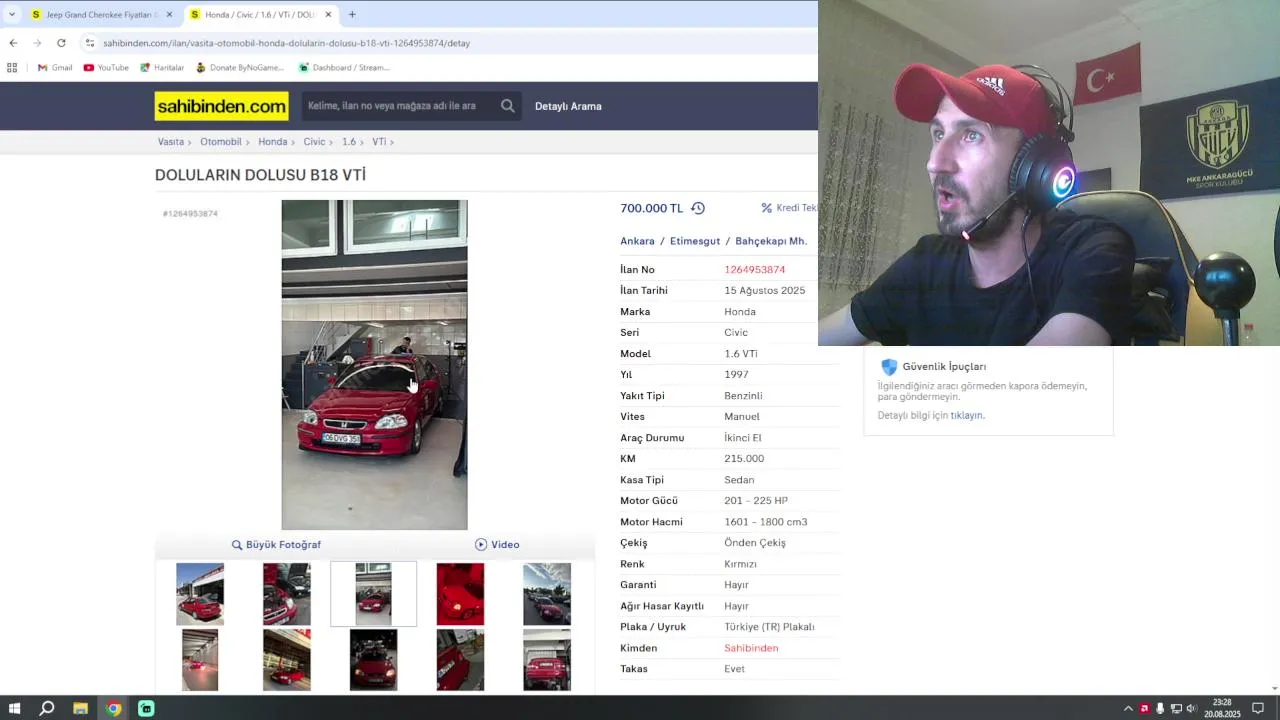Open File Explorer from taskbar
The image size is (1280, 720).
pyautogui.click(x=80, y=708)
